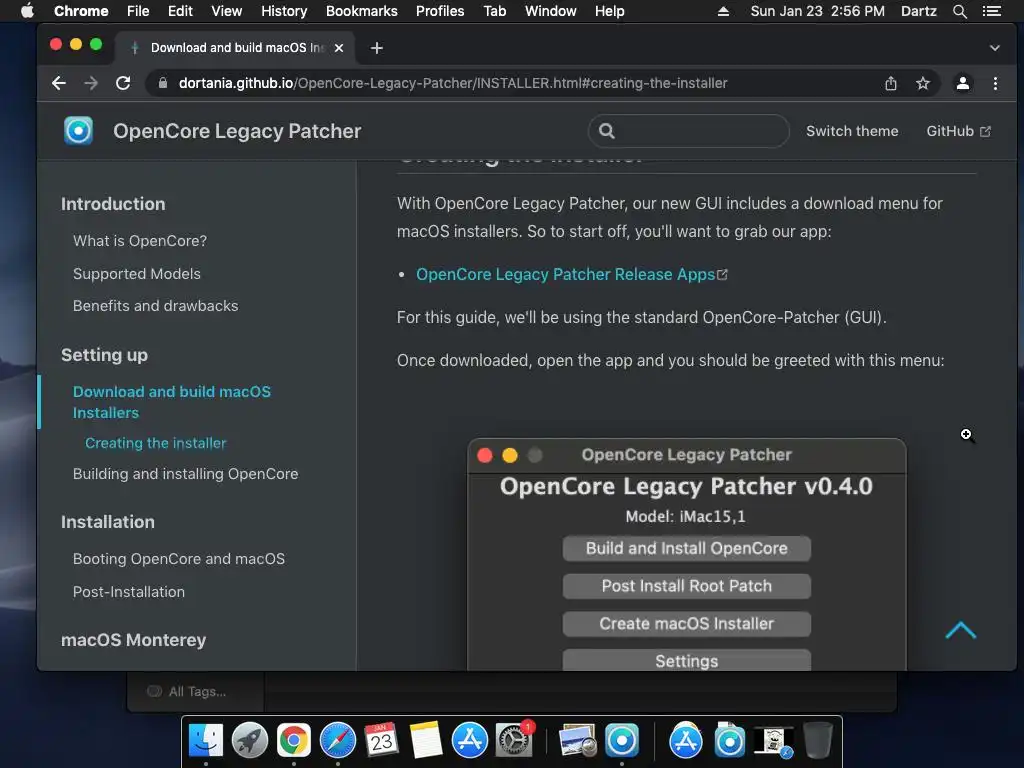1024x768 pixels.
Task: Click the eject icon in menu bar
Action: pos(723,11)
